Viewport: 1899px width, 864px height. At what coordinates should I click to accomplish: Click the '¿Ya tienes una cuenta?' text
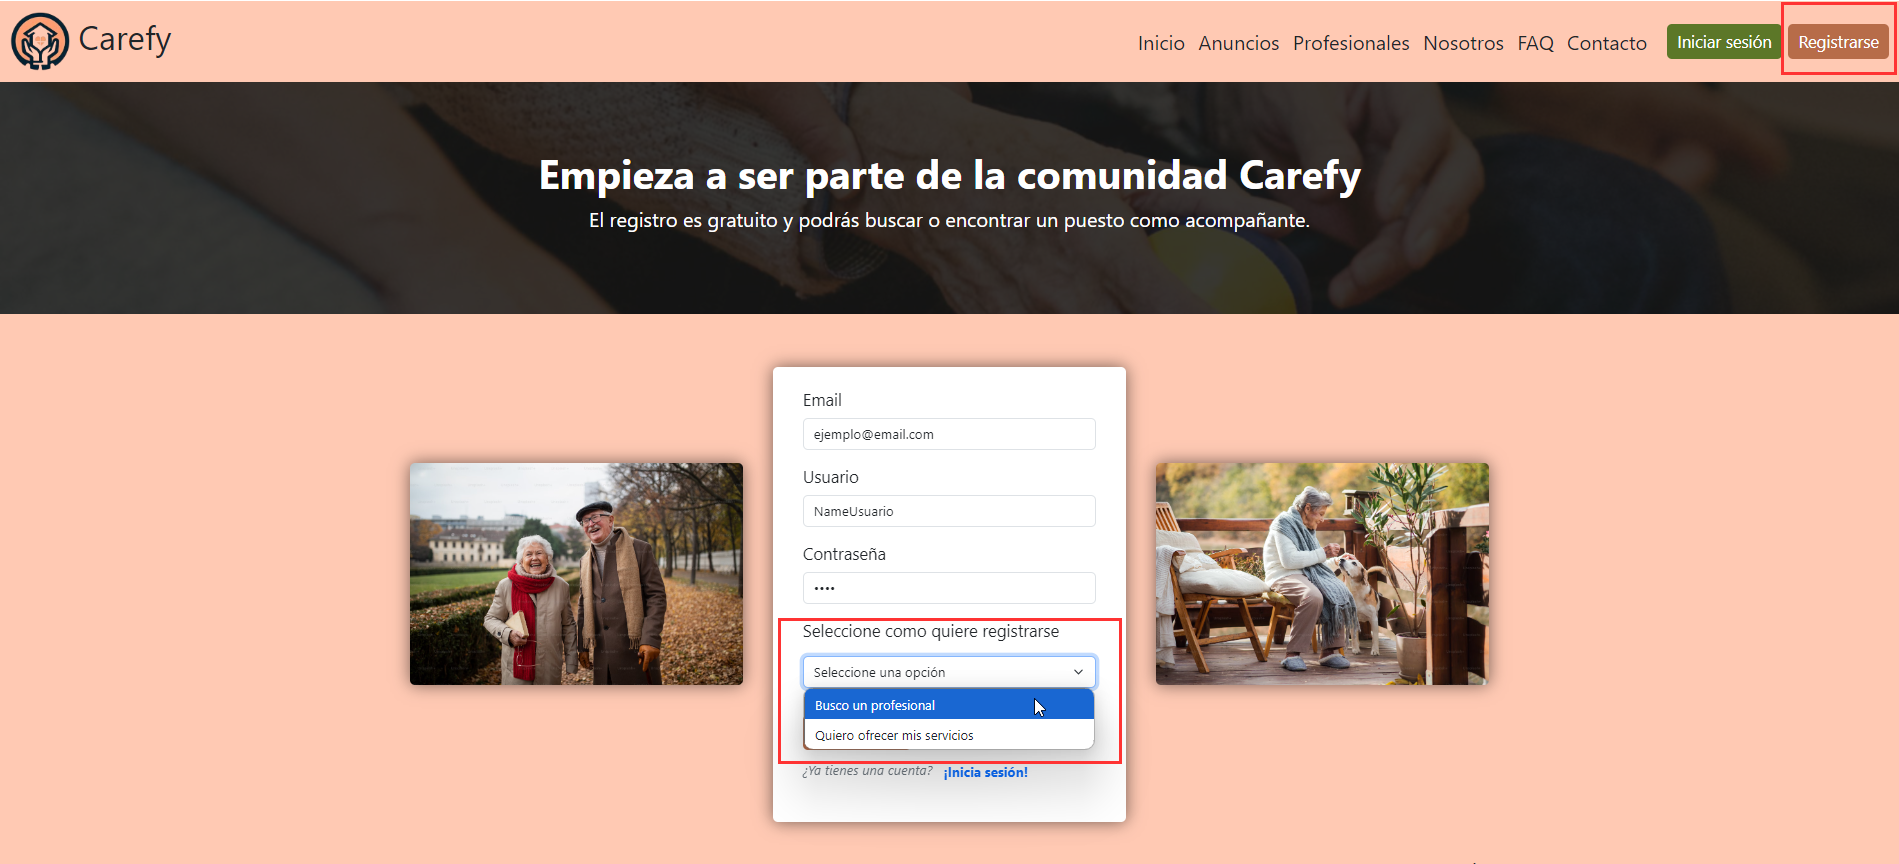click(x=867, y=771)
